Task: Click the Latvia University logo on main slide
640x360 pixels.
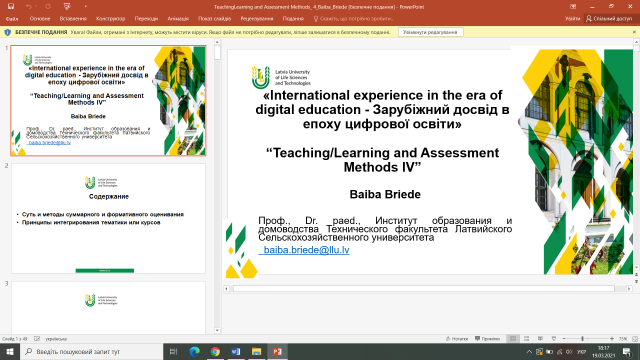Action: tap(281, 78)
